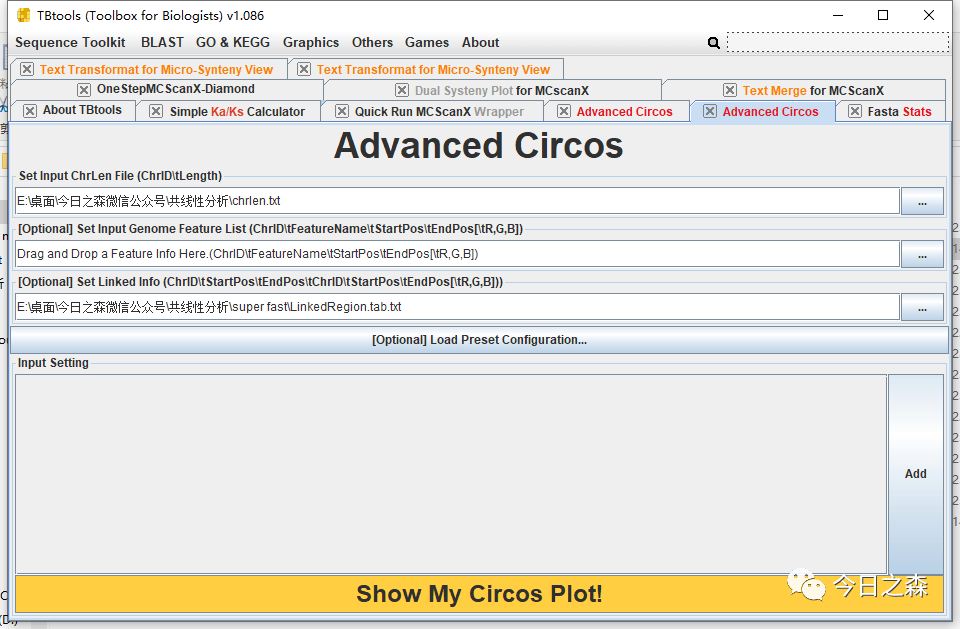This screenshot has height=629, width=960.
Task: Browse for Genome Feature List file
Action: (x=922, y=254)
